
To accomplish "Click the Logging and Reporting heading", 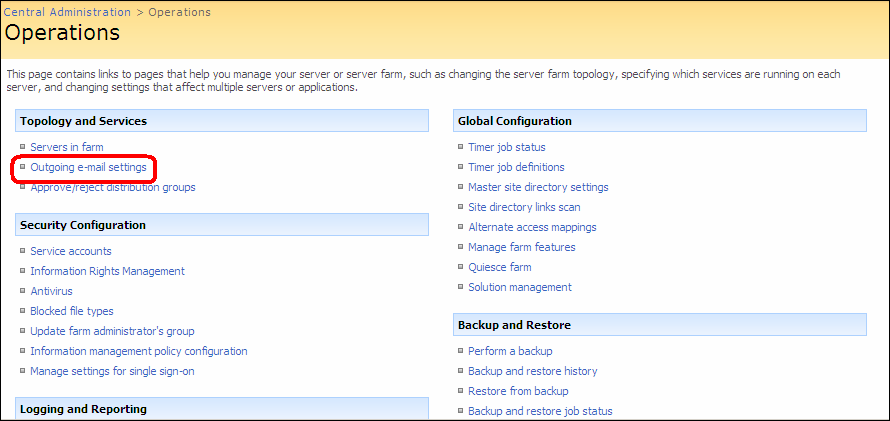I will [x=83, y=409].
